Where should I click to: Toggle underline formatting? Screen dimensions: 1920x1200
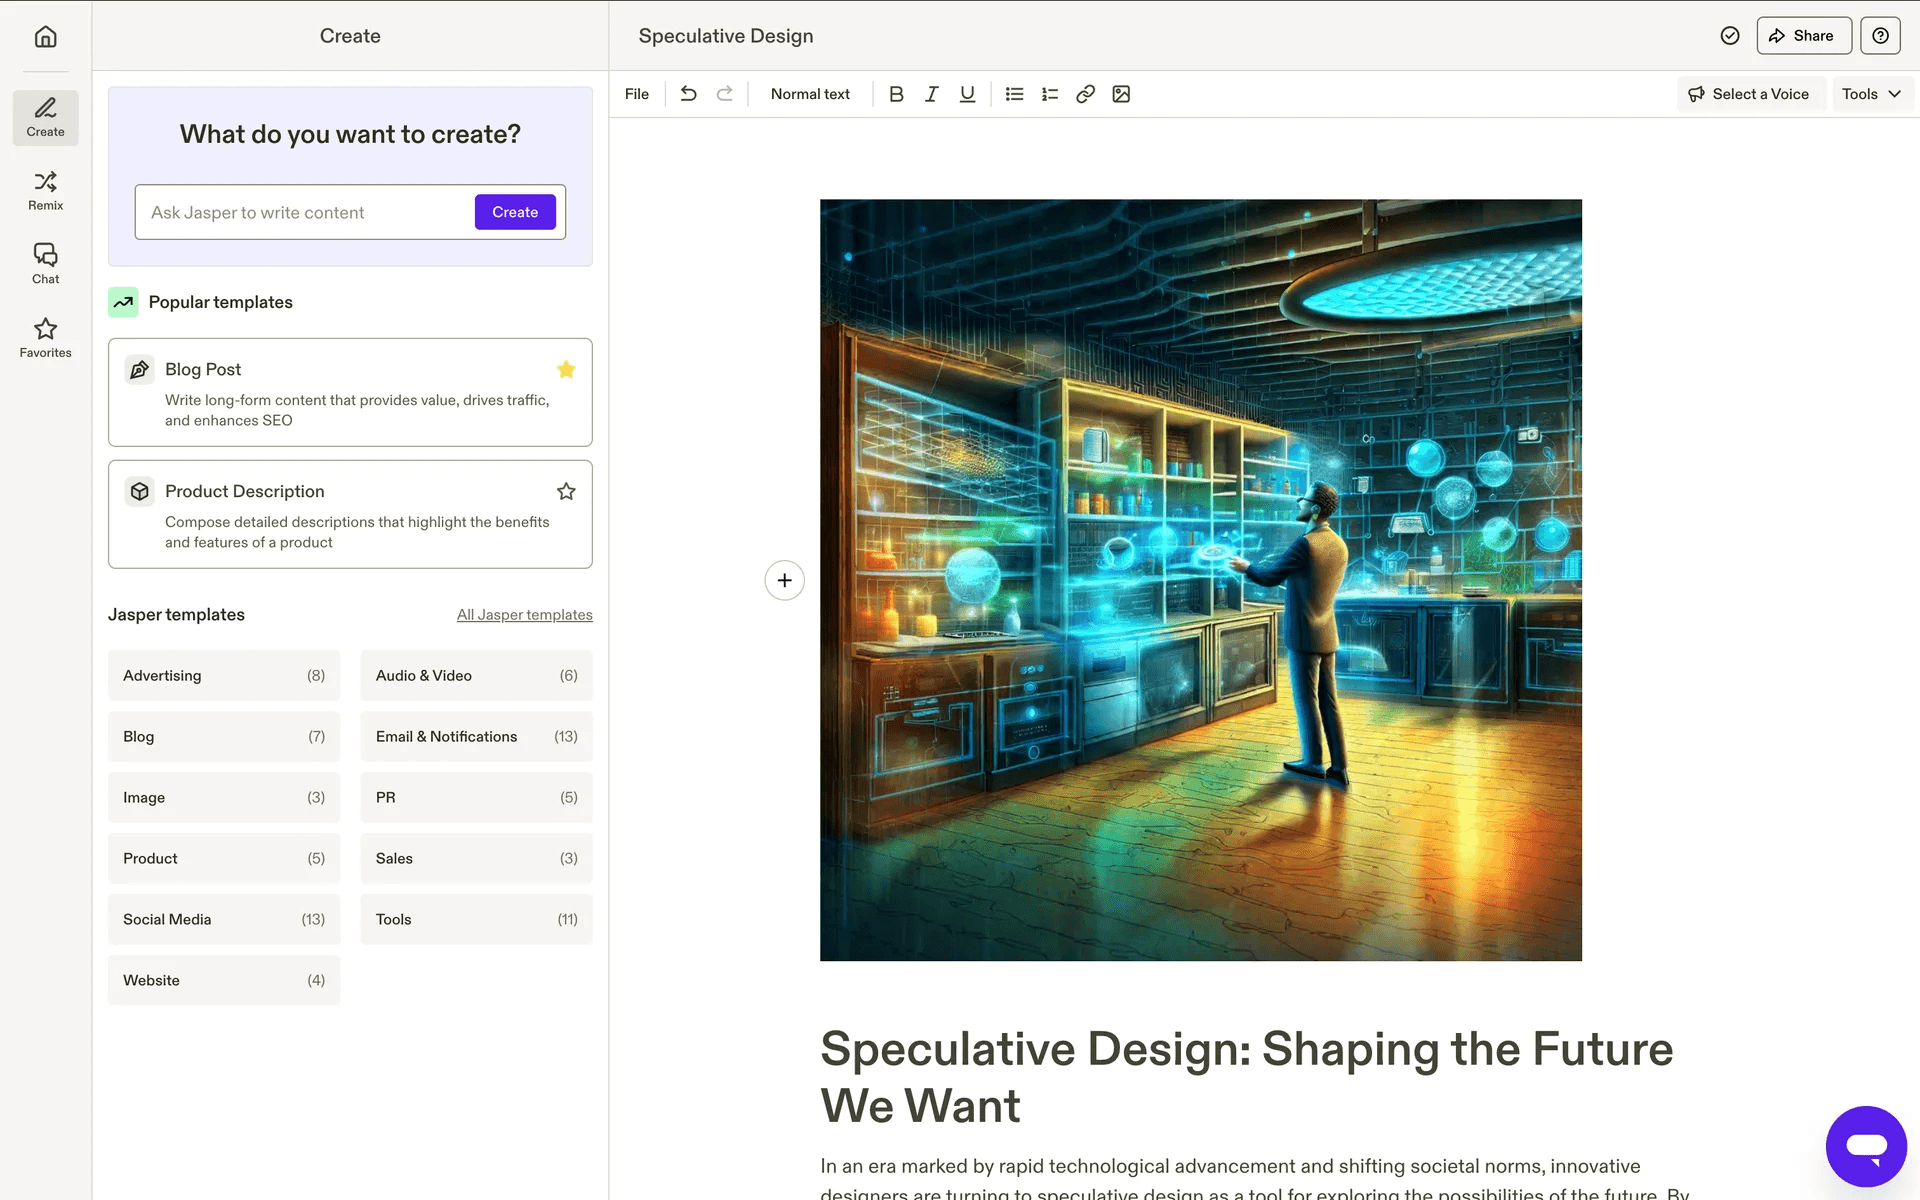pyautogui.click(x=967, y=94)
